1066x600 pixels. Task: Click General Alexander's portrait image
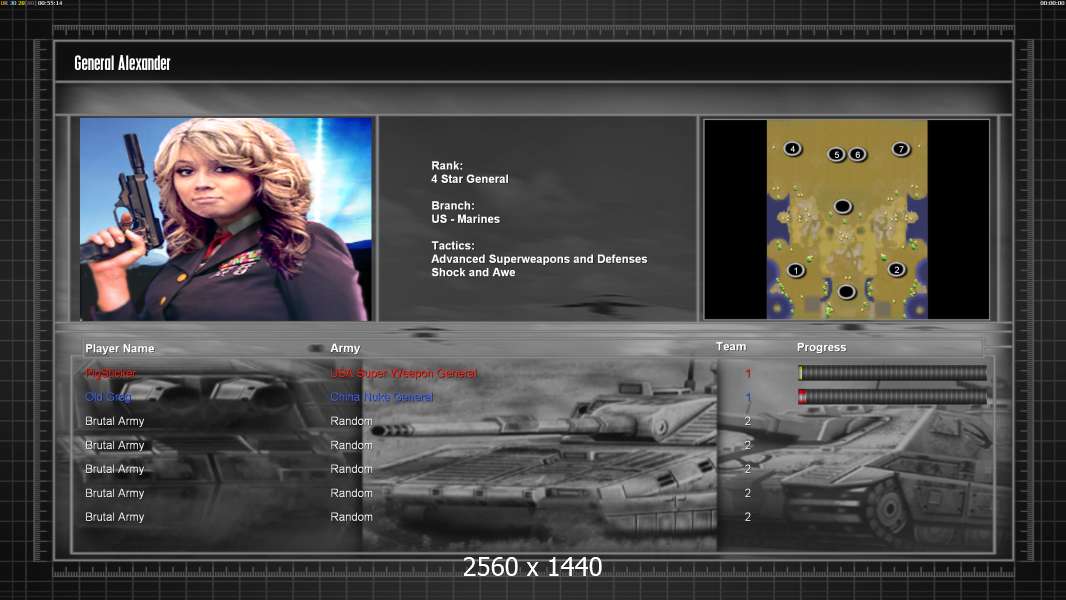click(x=226, y=219)
